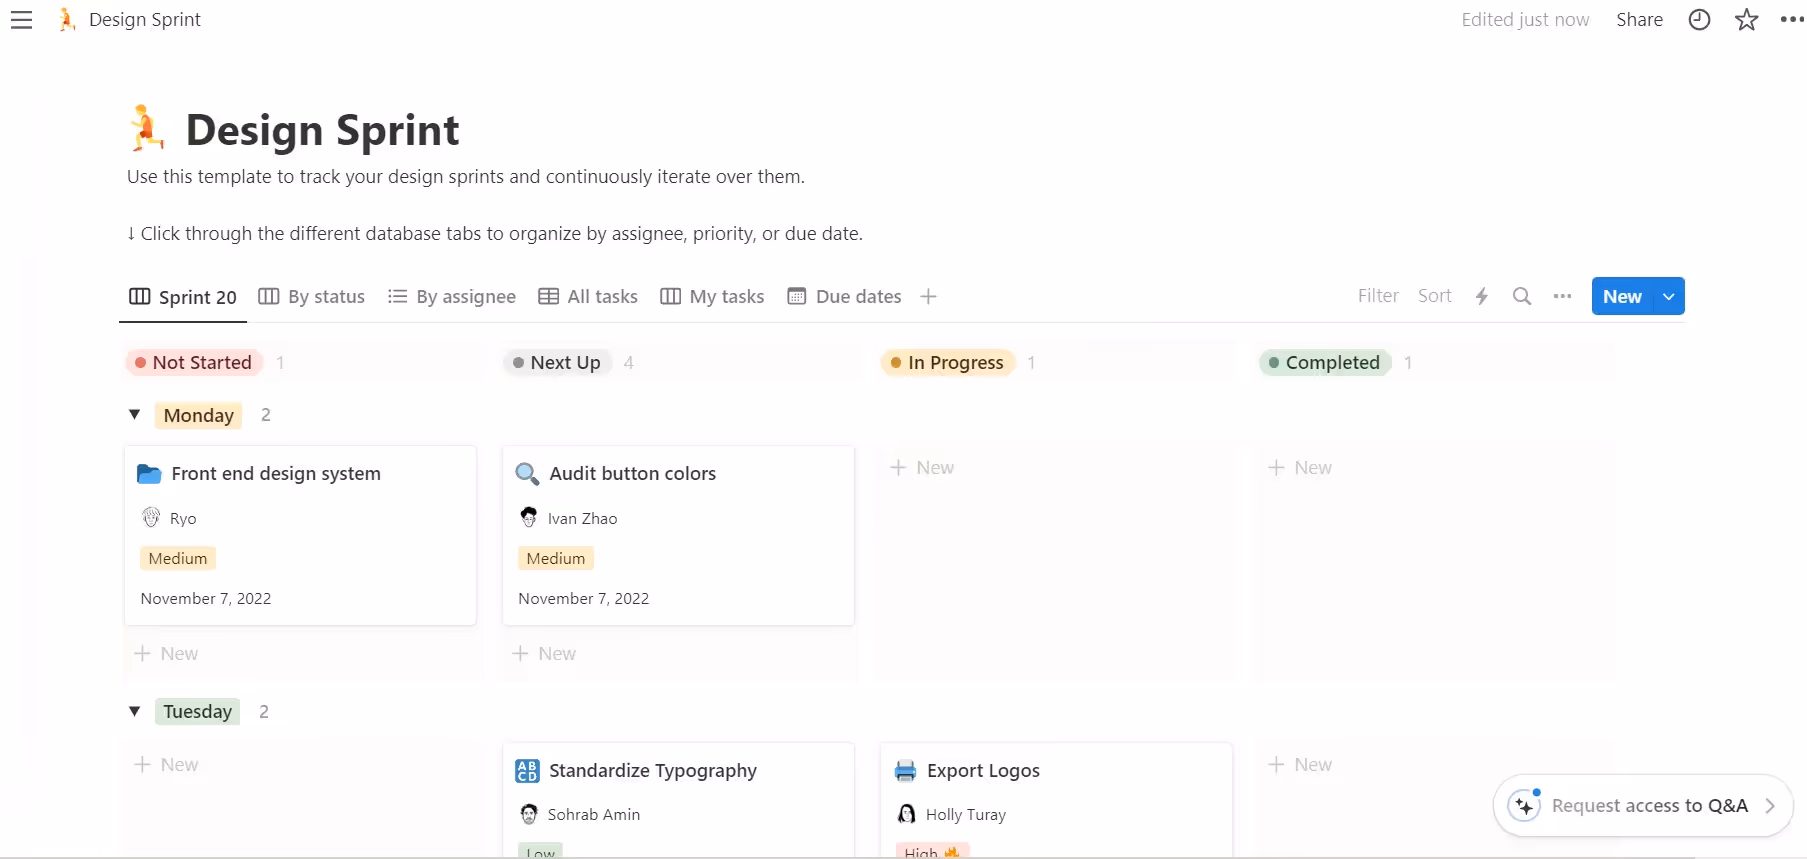Add a new database view tab
The height and width of the screenshot is (859, 1807).
pyautogui.click(x=928, y=296)
